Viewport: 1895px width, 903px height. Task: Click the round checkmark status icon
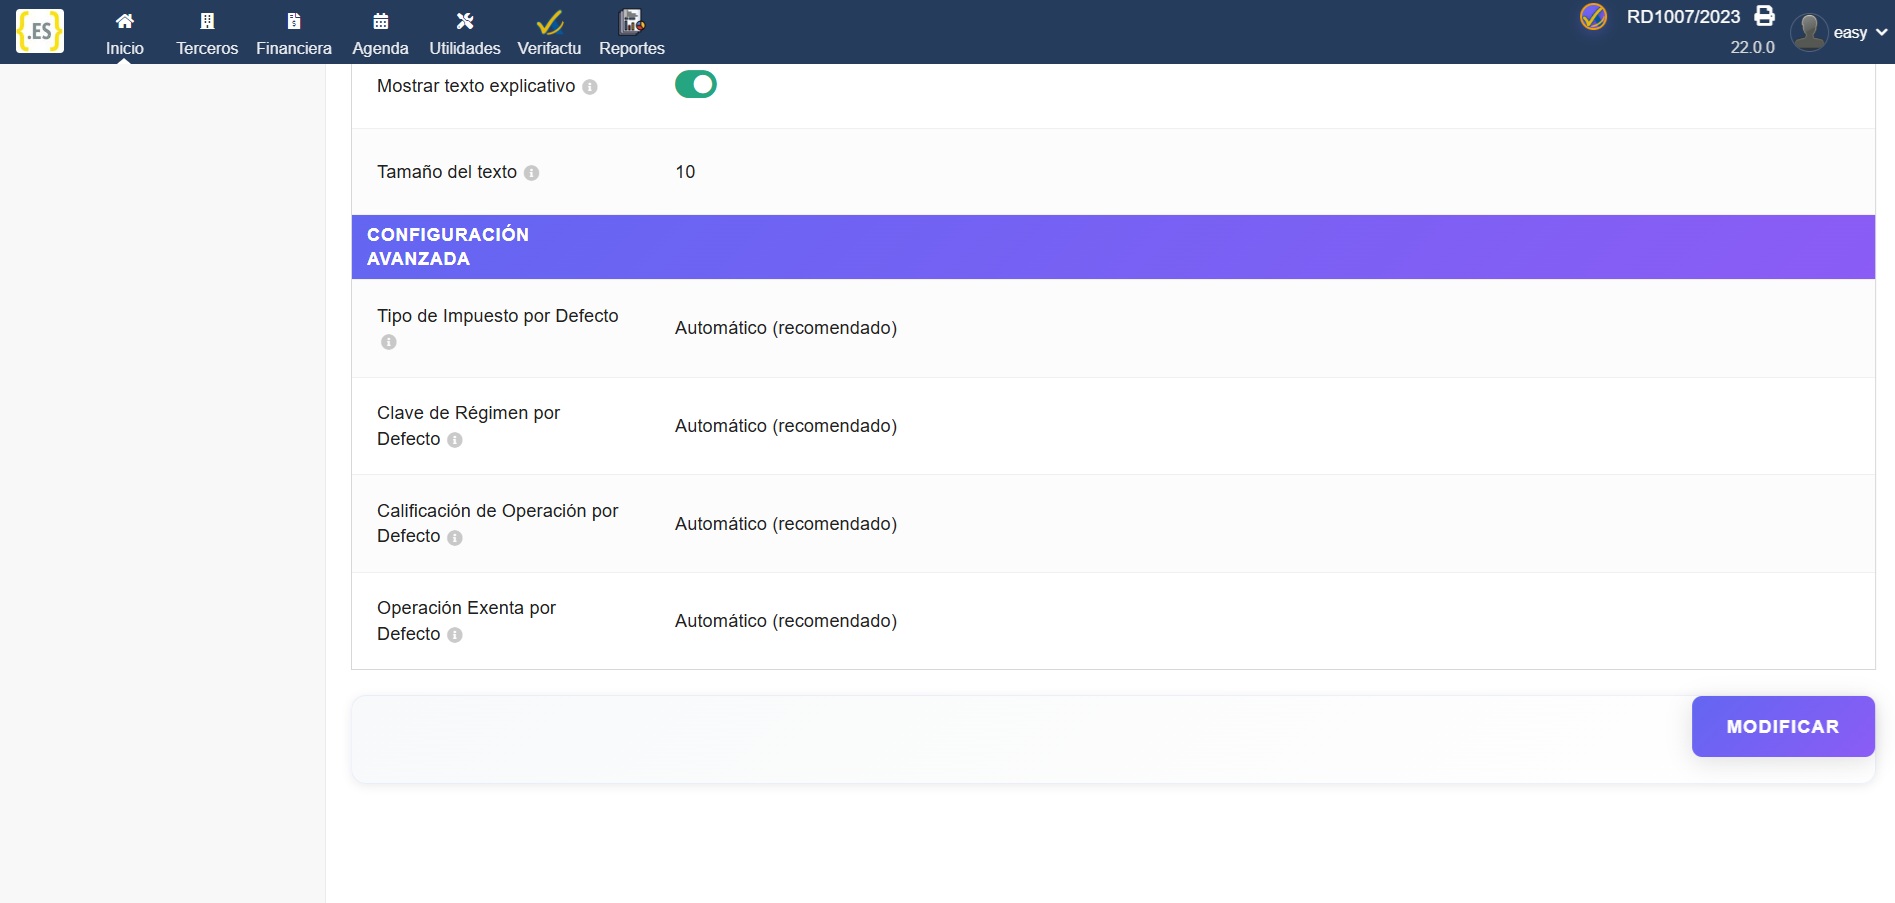[1593, 17]
